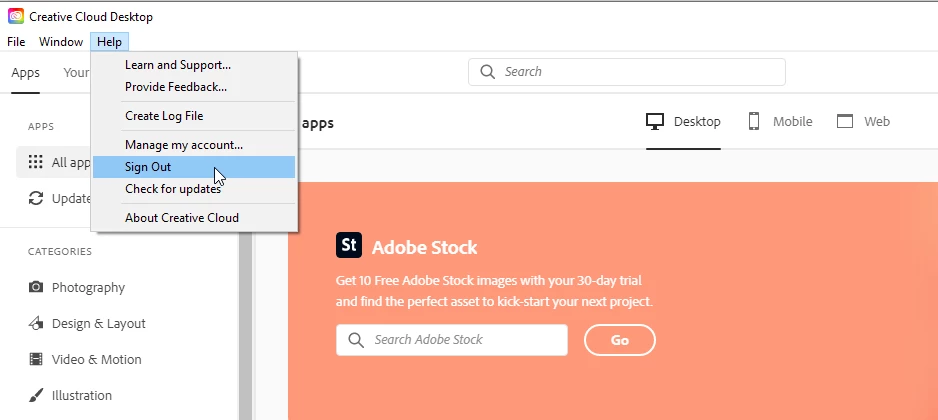Select the Desktop monitor icon

[x=655, y=121]
